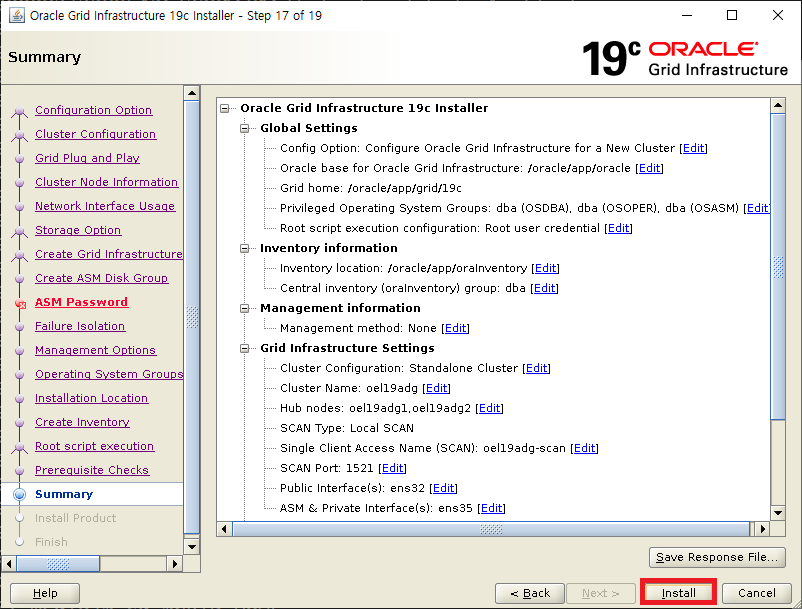The height and width of the screenshot is (609, 802).
Task: Edit Central inventory group
Action: pyautogui.click(x=544, y=288)
